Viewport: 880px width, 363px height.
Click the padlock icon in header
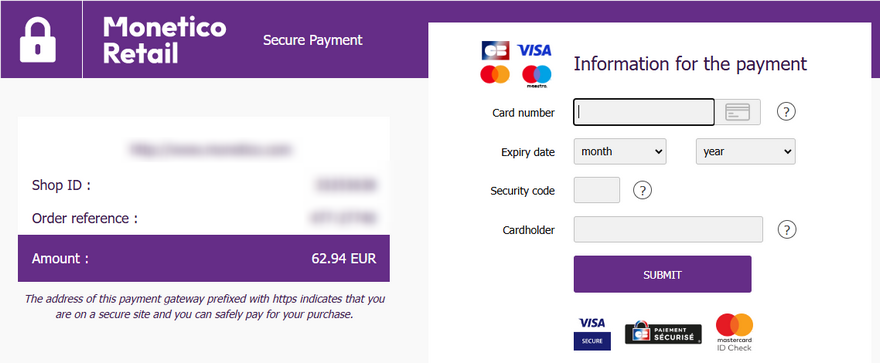(38, 39)
